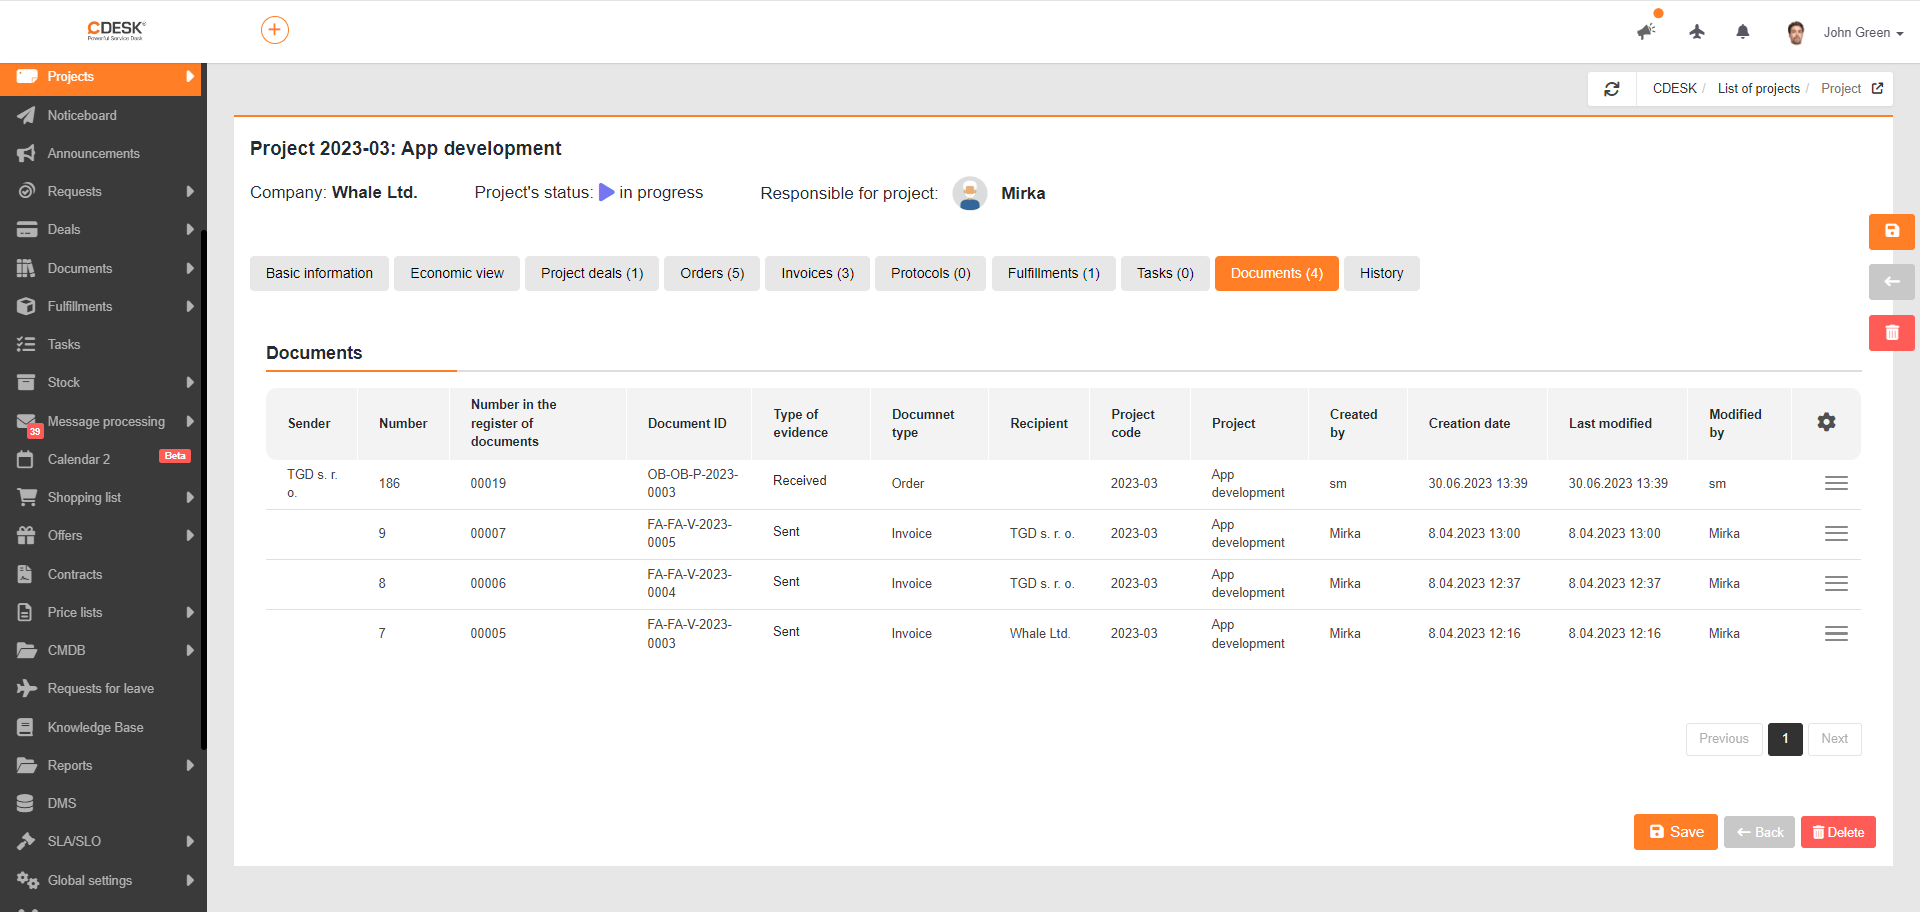Click the red Delete button
Image resolution: width=1920 pixels, height=912 pixels.
coord(1838,832)
